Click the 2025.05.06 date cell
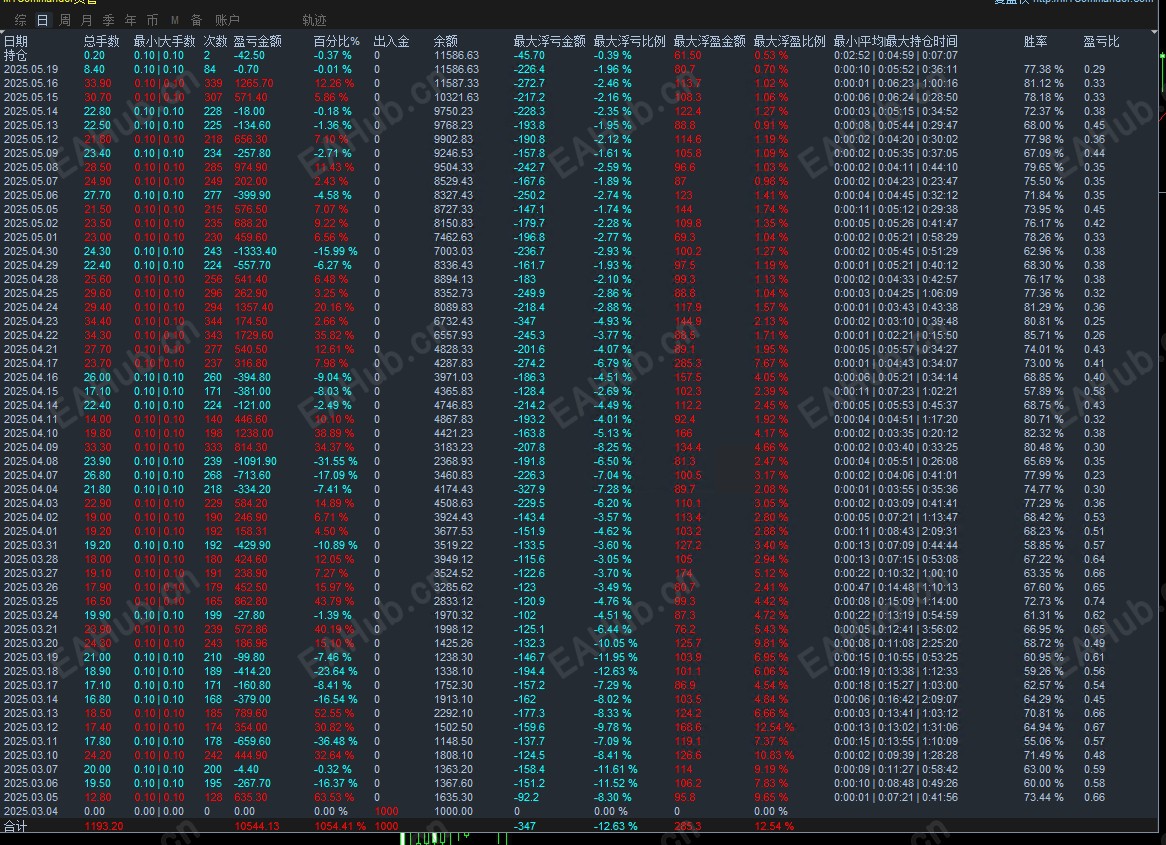Image resolution: width=1166 pixels, height=845 pixels. tap(30, 195)
